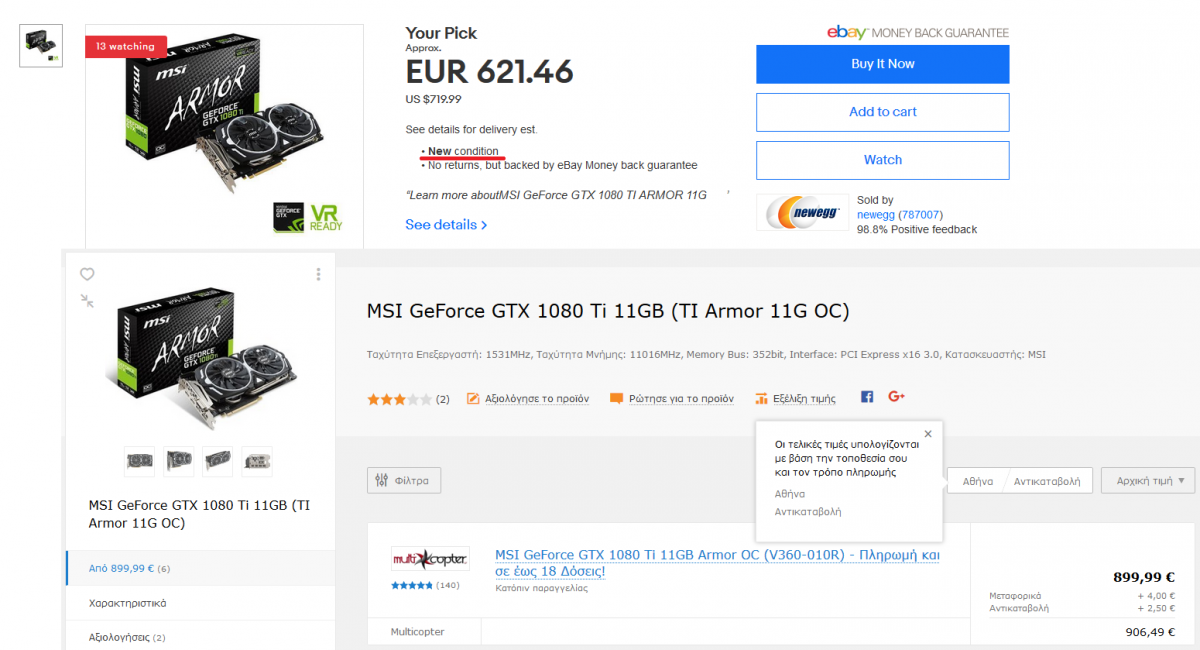The image size is (1200, 650).
Task: Click the Buy It Now button
Action: tap(882, 64)
